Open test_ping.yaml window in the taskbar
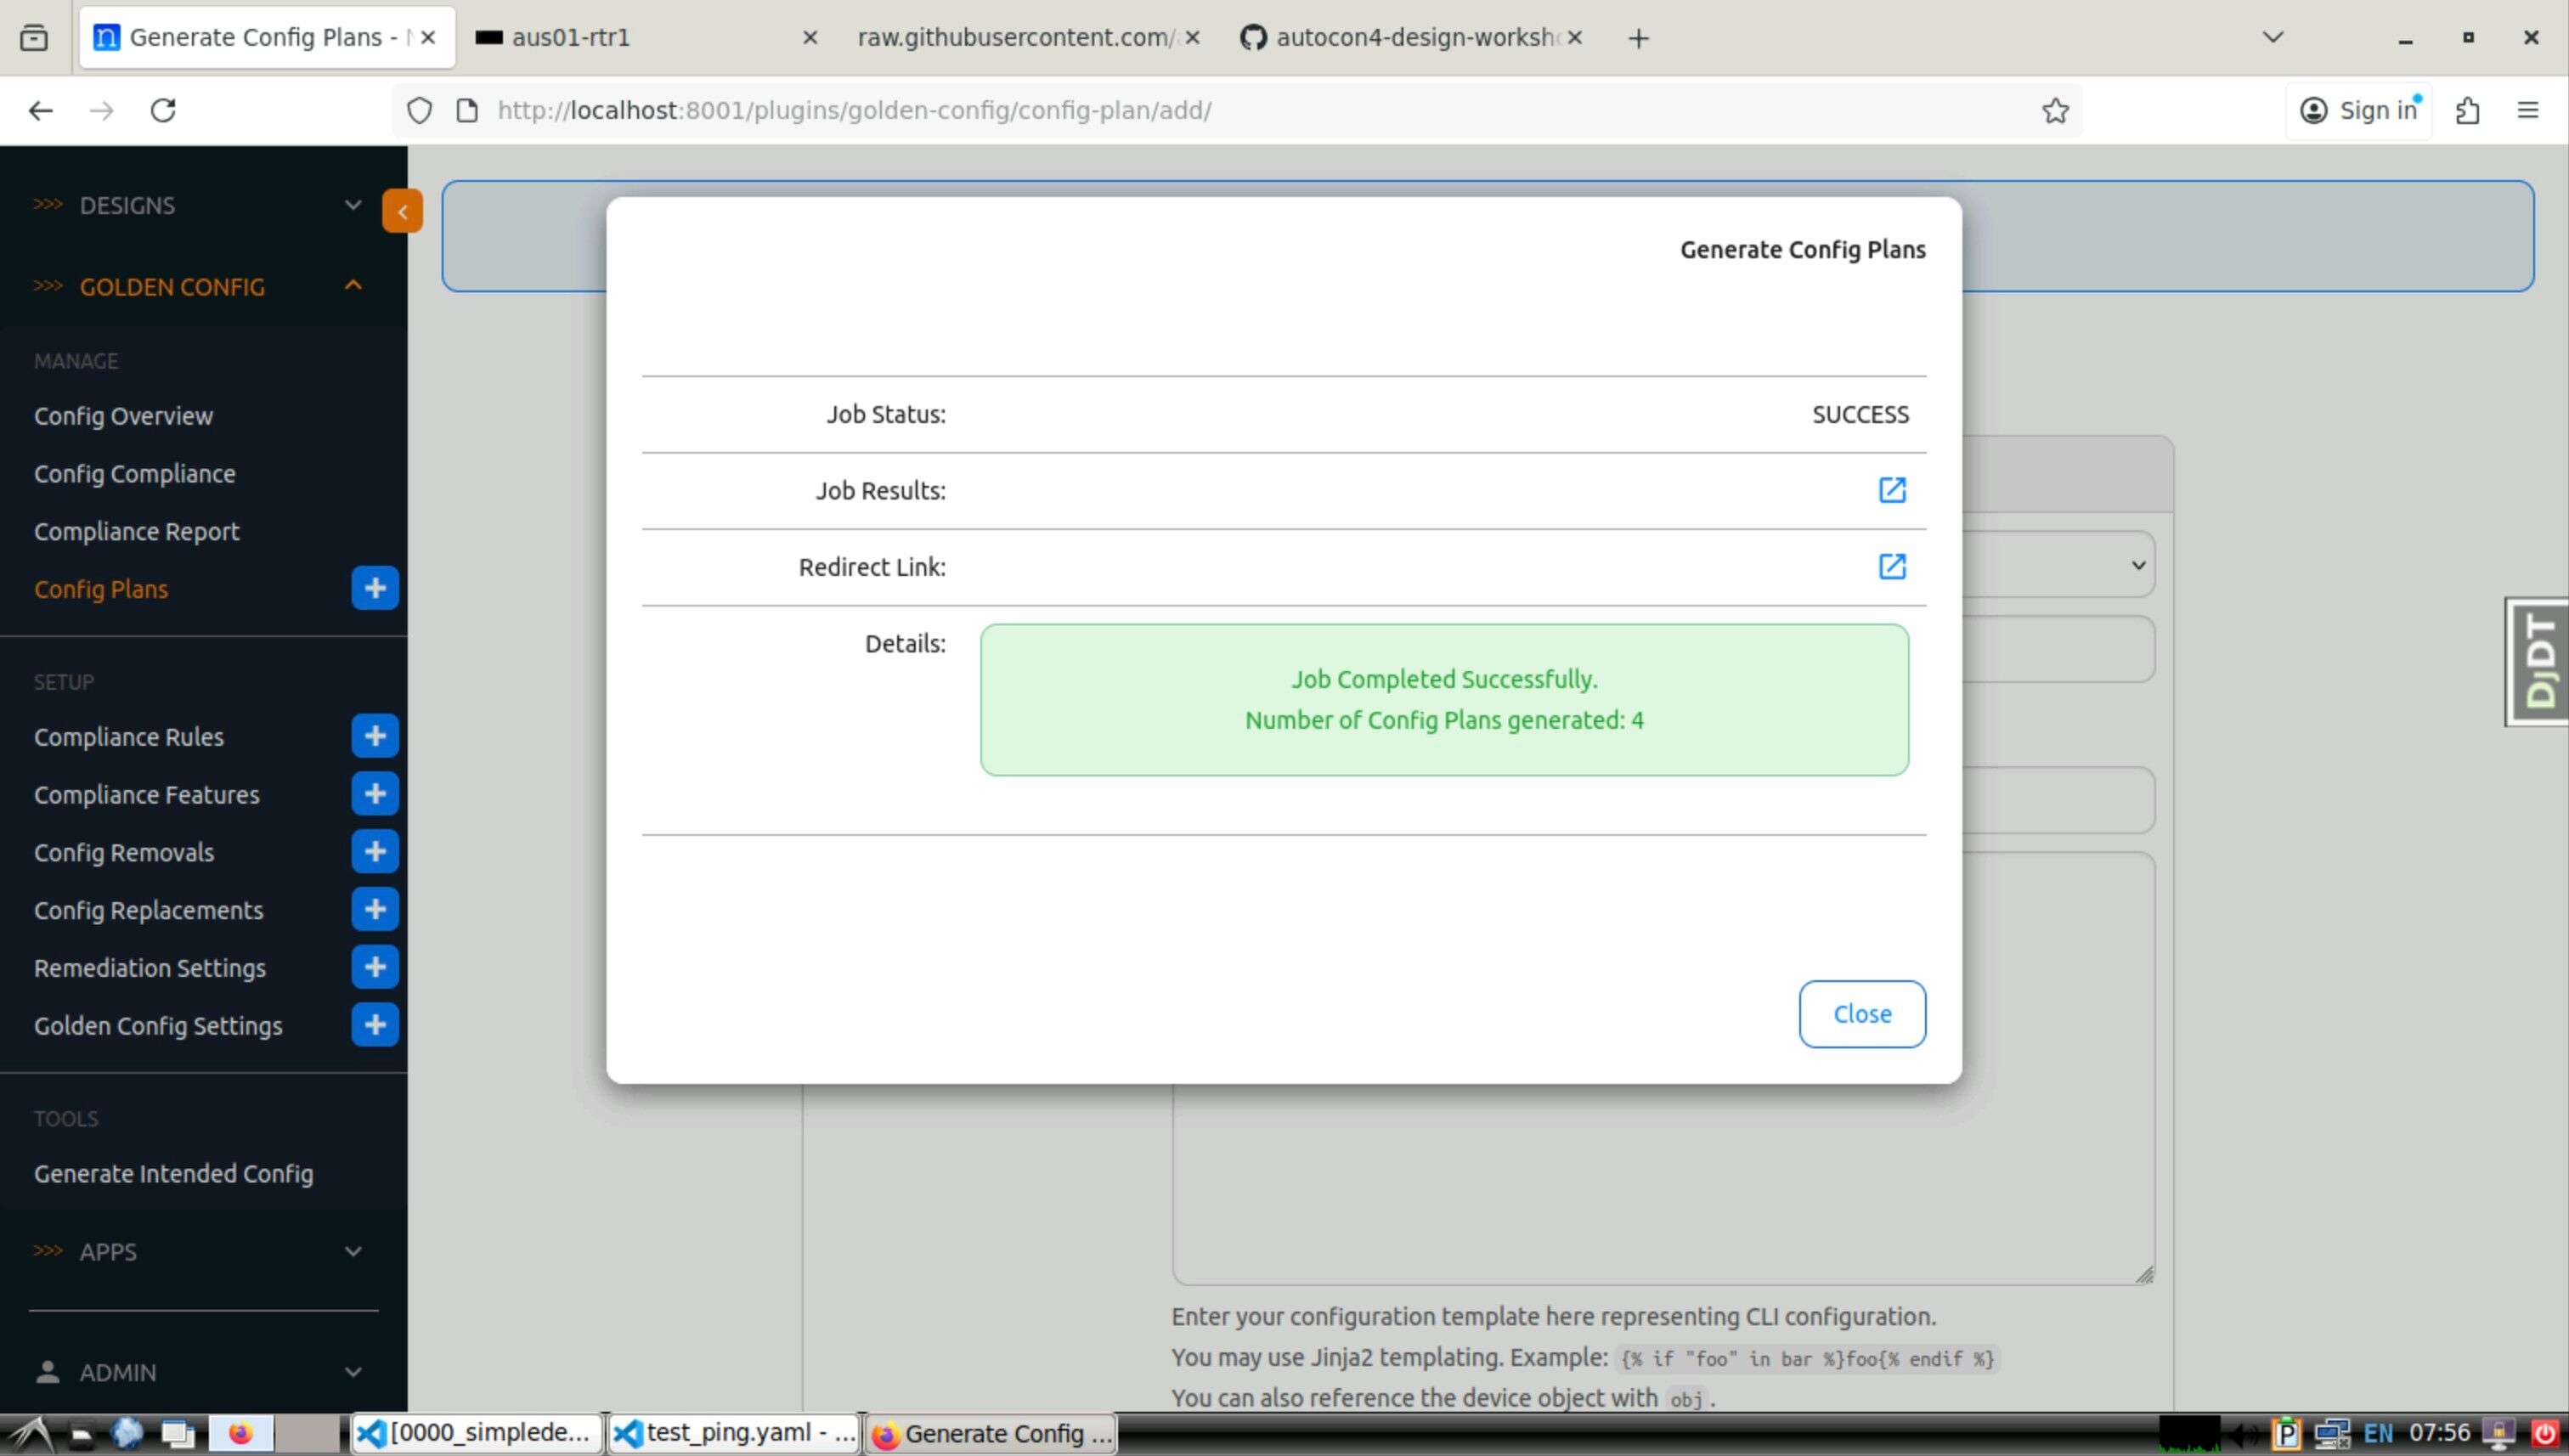 [735, 1433]
